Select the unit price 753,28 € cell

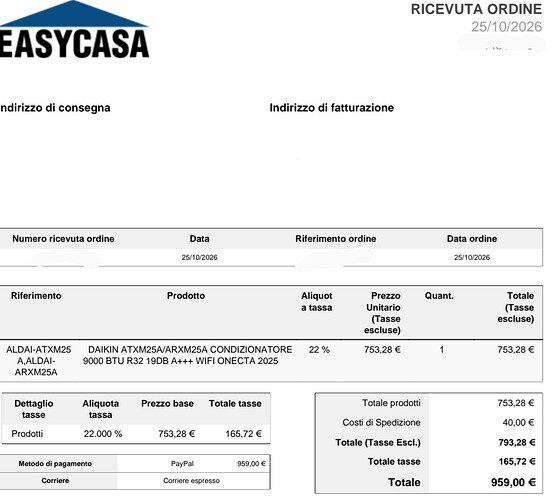(382, 350)
